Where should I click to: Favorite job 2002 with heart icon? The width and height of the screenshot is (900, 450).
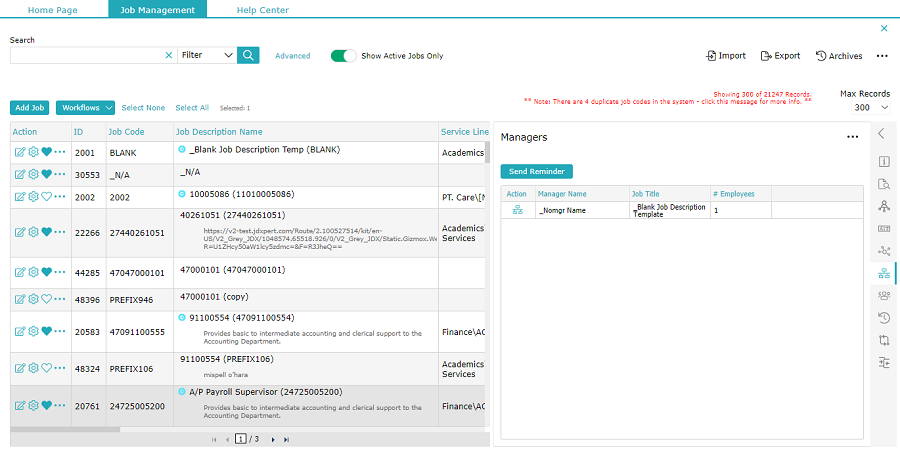[46, 197]
